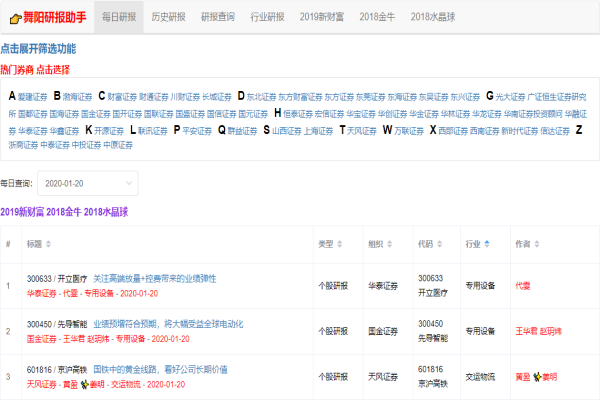Open report 业绩预增符合预期，将大幅受益全球电动化
The height and width of the screenshot is (400, 600).
point(168,324)
